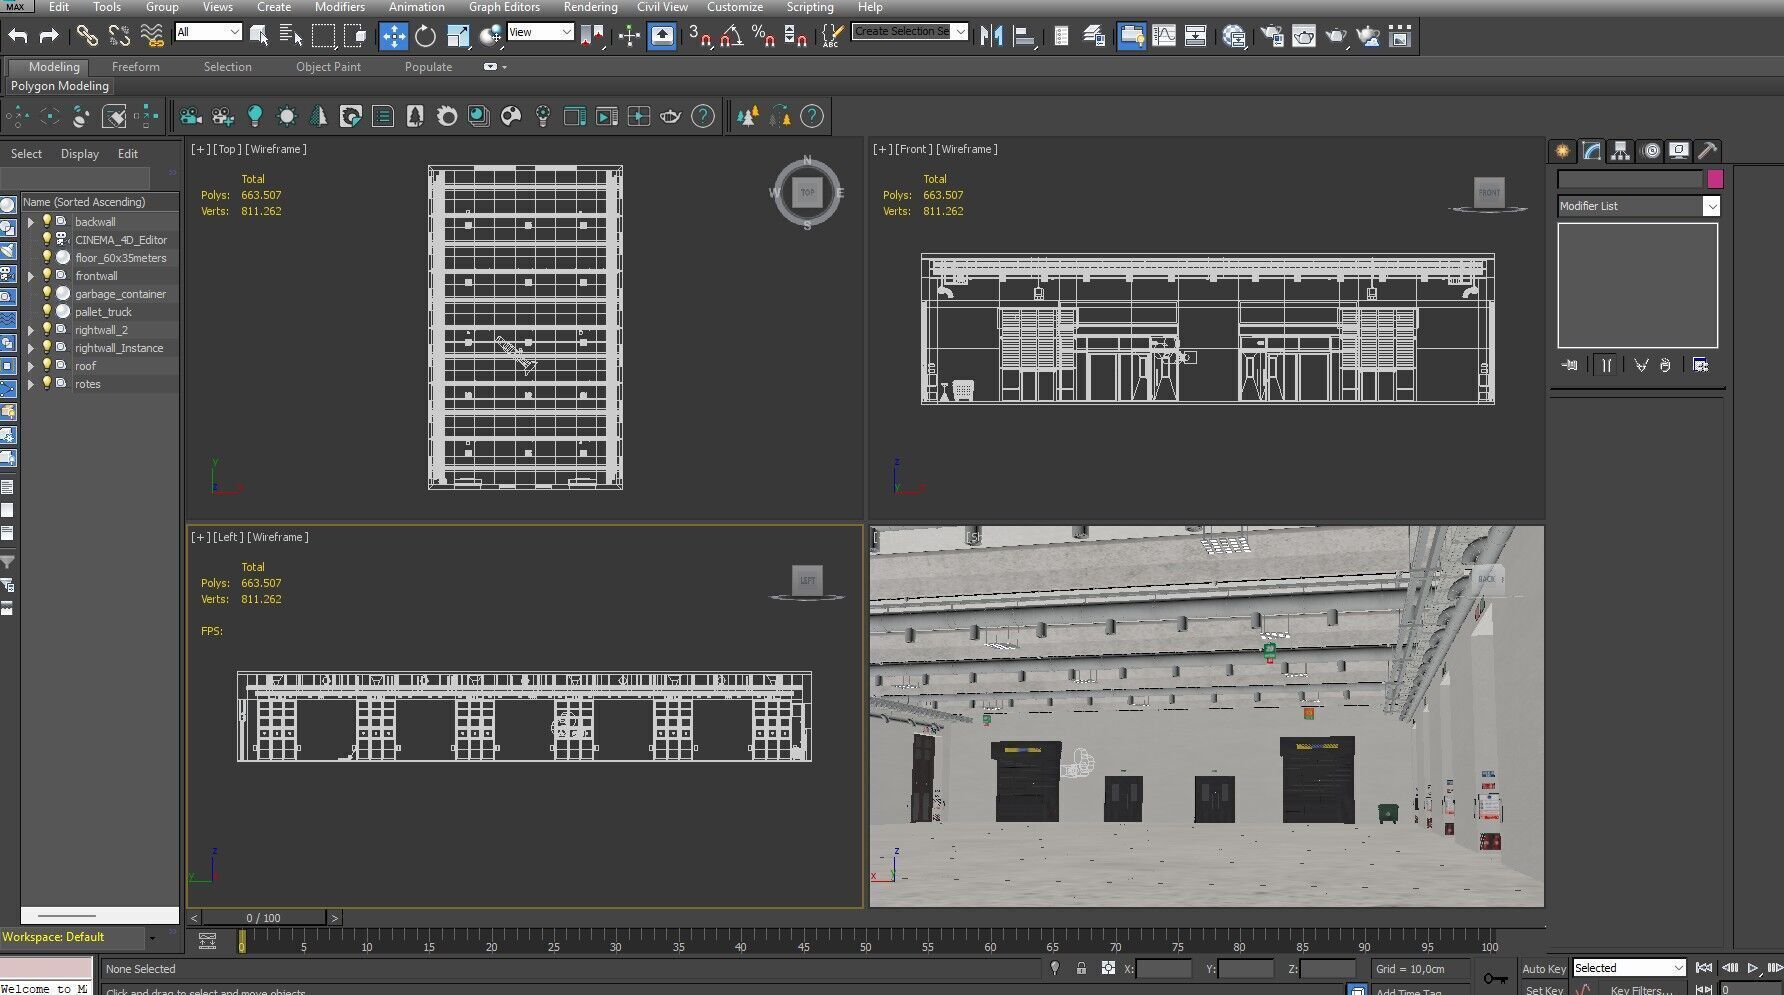Open the Modify tab in the command panel
The width and height of the screenshot is (1784, 995).
click(1591, 151)
